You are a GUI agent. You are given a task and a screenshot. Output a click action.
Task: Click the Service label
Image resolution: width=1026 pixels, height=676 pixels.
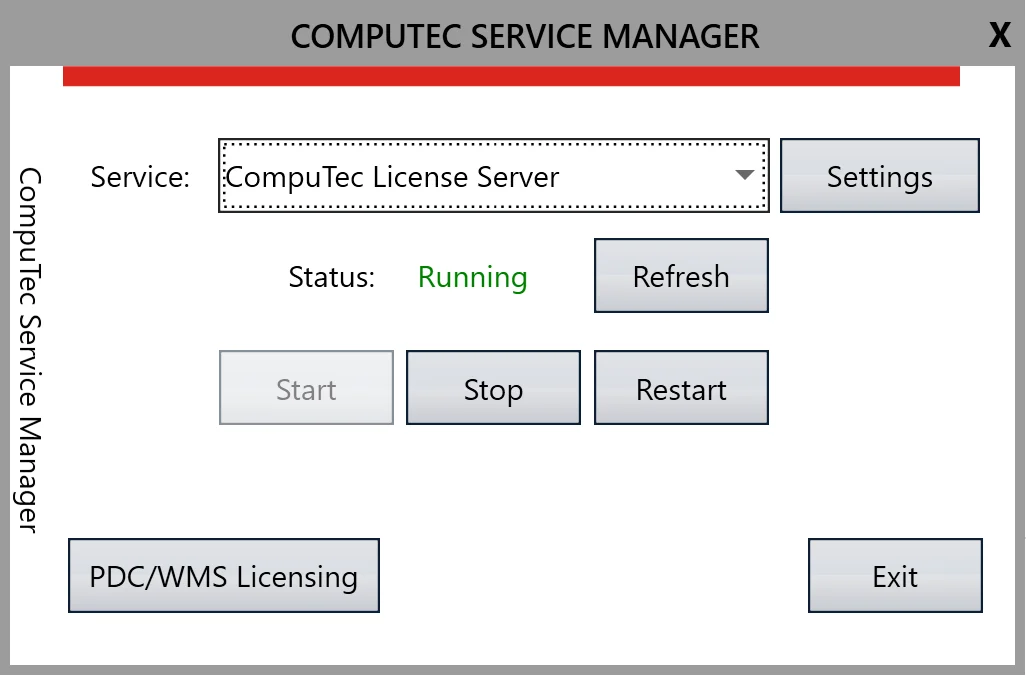pos(139,176)
